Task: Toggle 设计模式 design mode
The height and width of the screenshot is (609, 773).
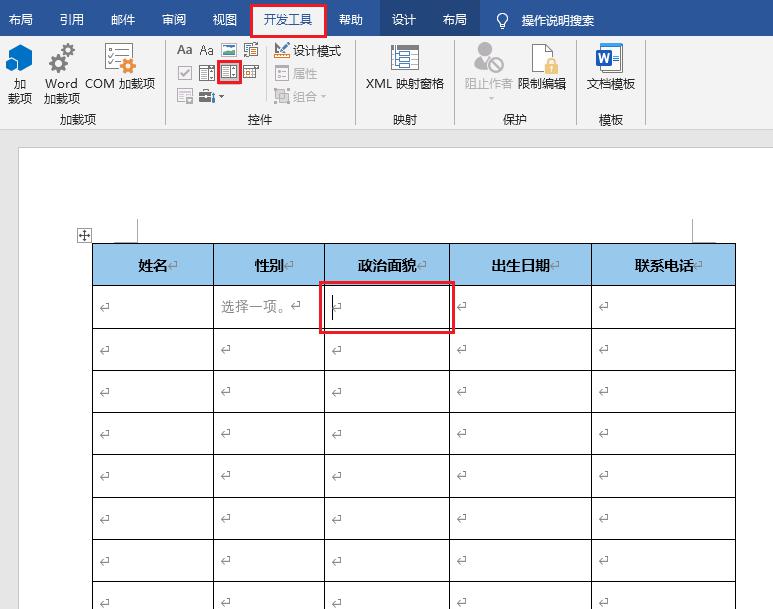Action: (x=308, y=50)
